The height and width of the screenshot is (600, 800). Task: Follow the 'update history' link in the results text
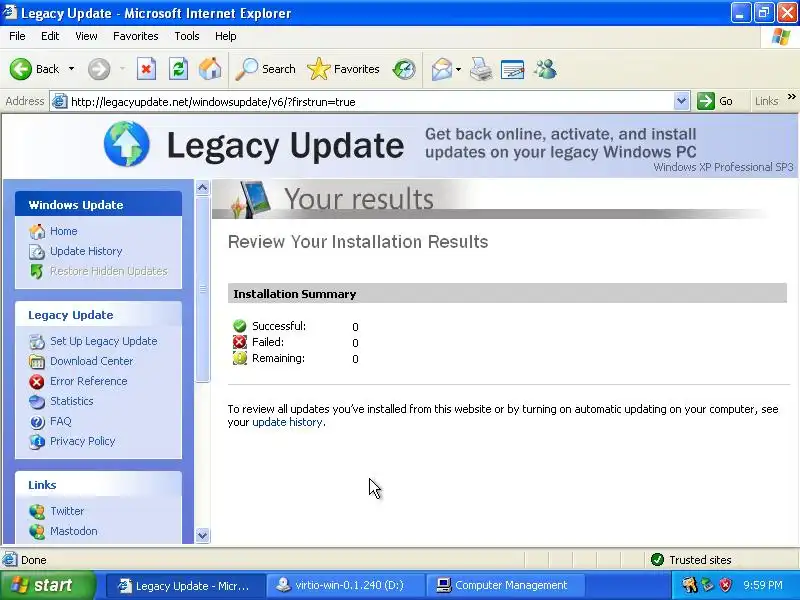click(287, 422)
